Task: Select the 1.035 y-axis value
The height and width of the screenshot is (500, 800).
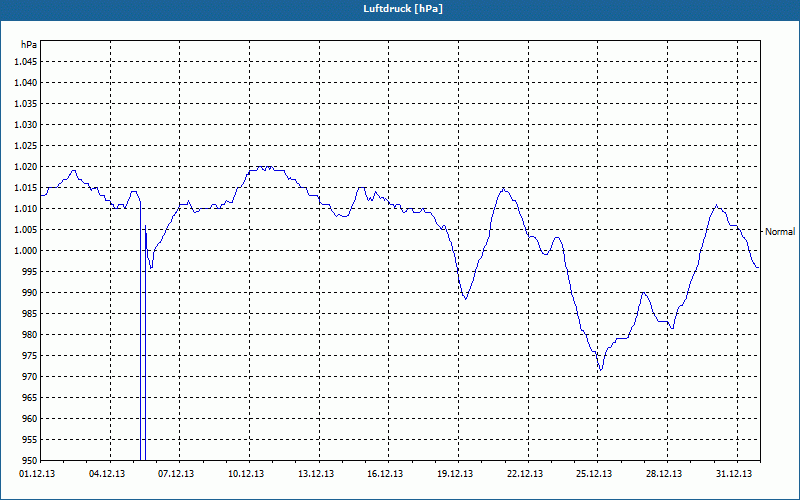Action: [26, 104]
